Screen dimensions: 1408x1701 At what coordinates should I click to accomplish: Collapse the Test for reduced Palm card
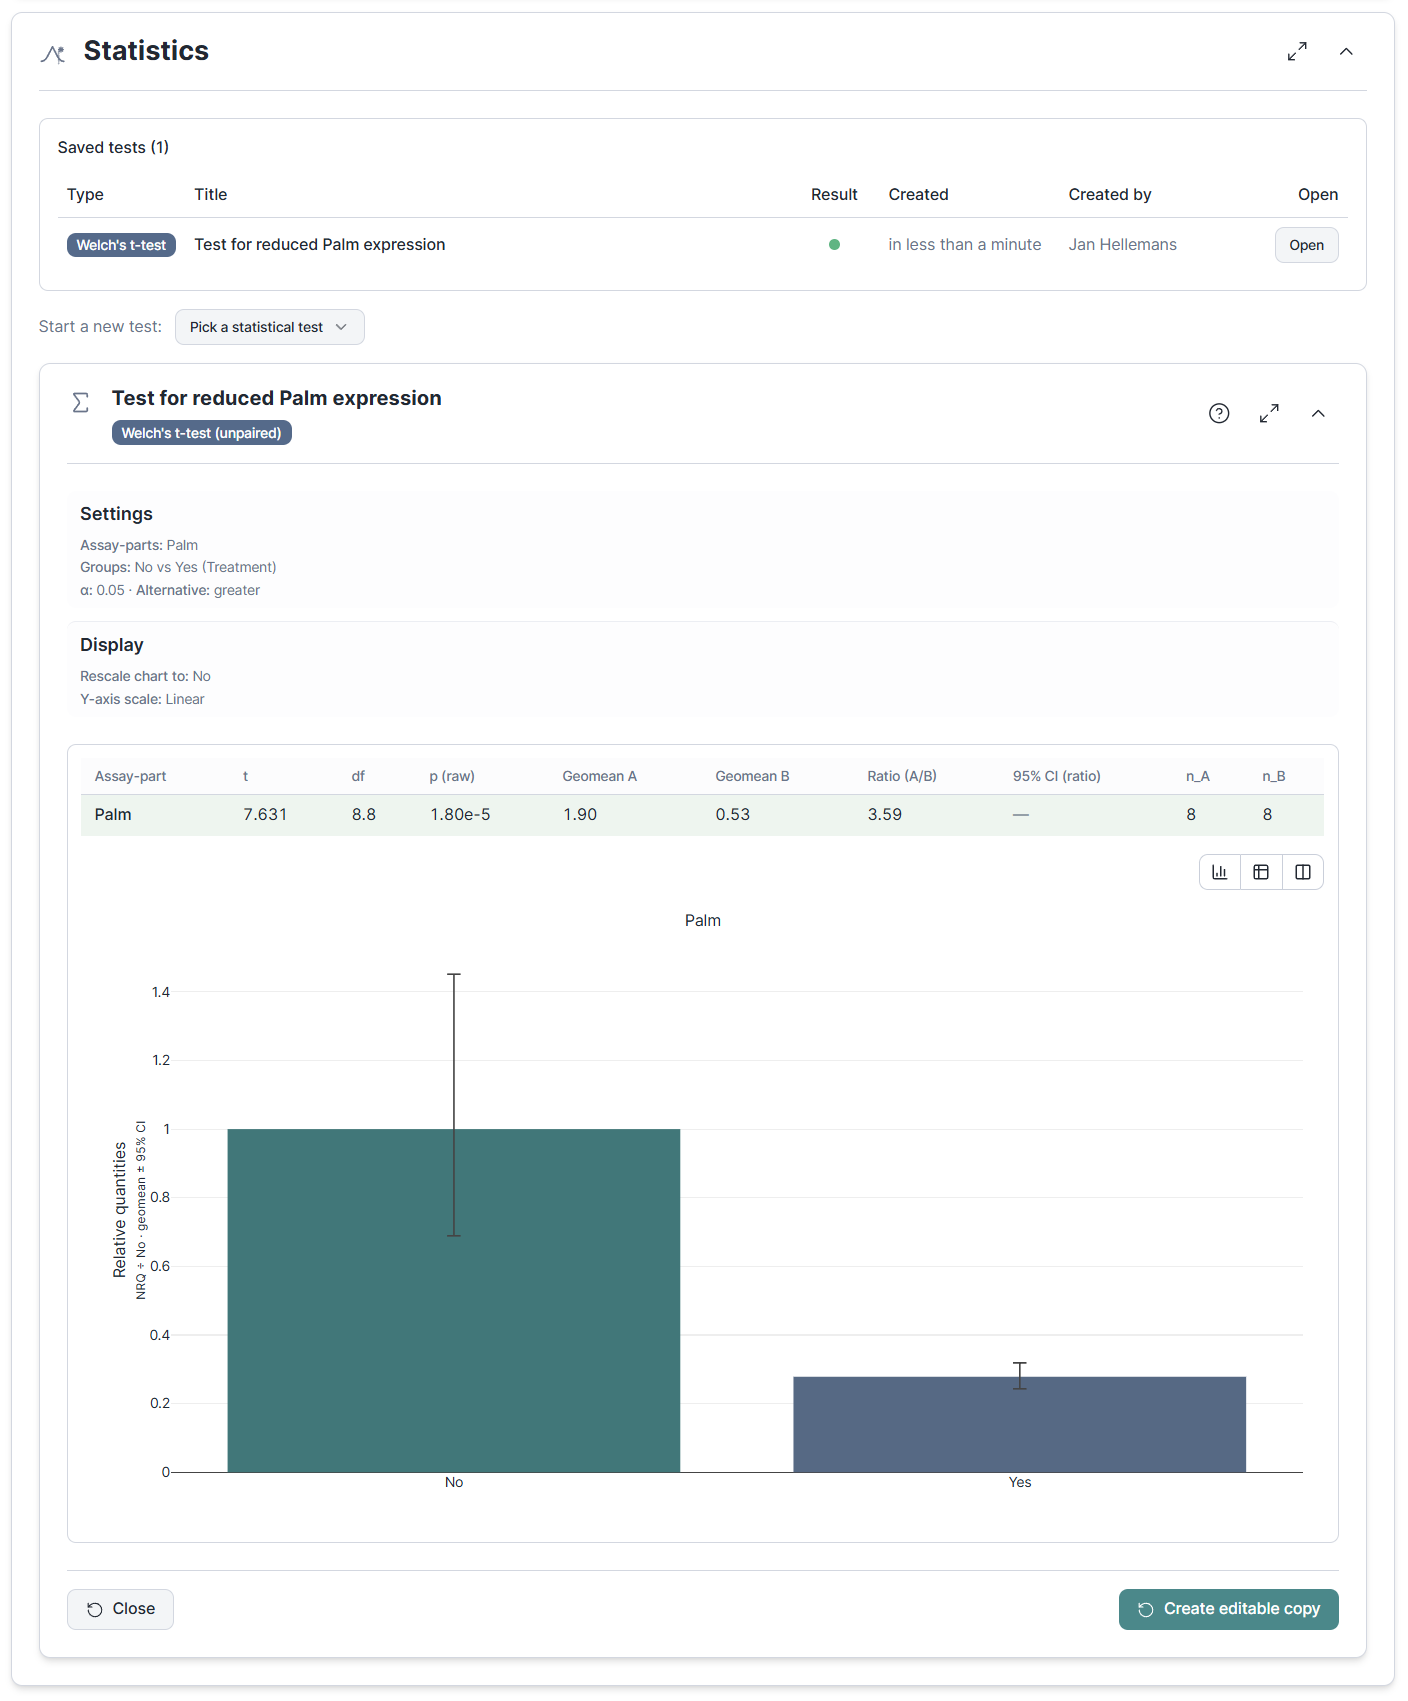click(1318, 413)
